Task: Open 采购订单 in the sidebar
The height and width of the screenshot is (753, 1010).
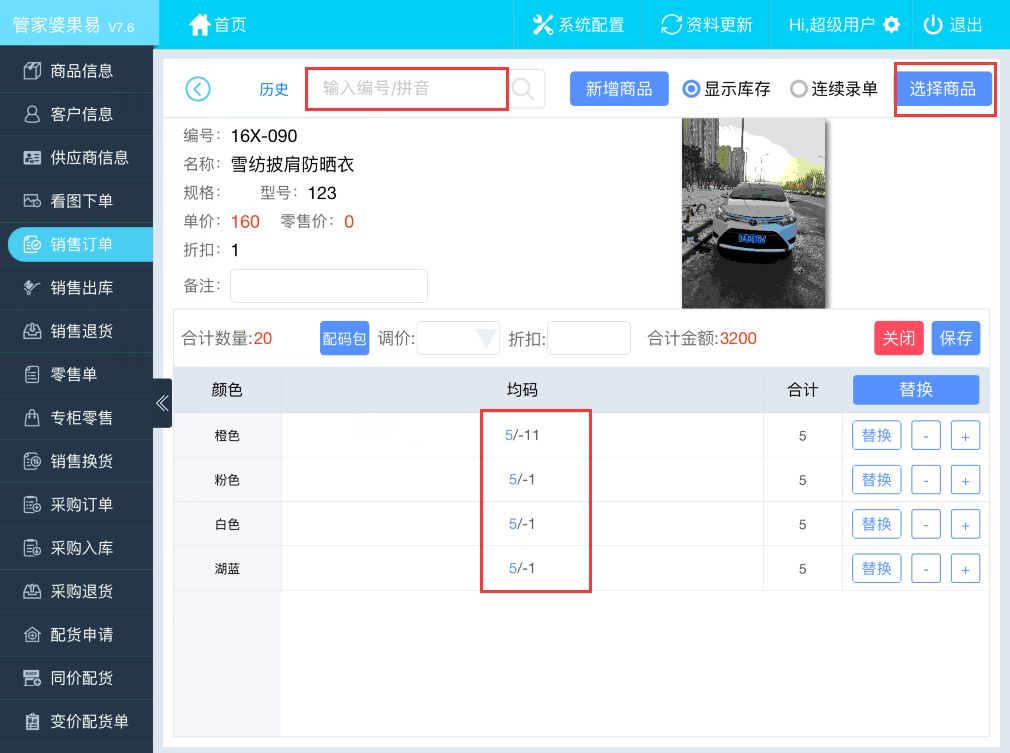Action: [81, 504]
